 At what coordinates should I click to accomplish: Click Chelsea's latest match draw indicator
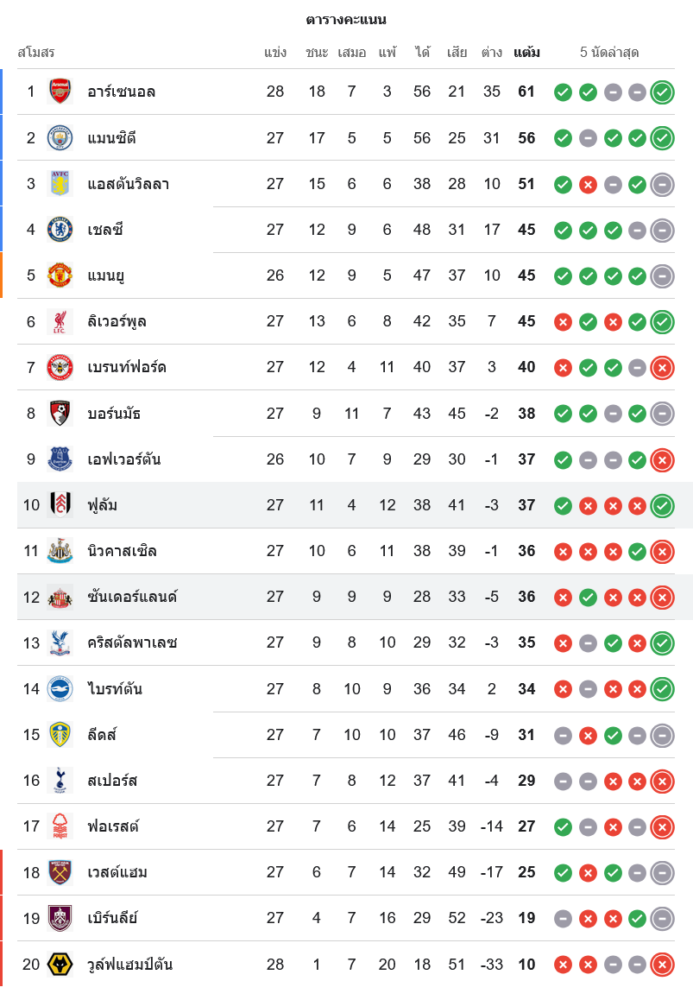661,230
